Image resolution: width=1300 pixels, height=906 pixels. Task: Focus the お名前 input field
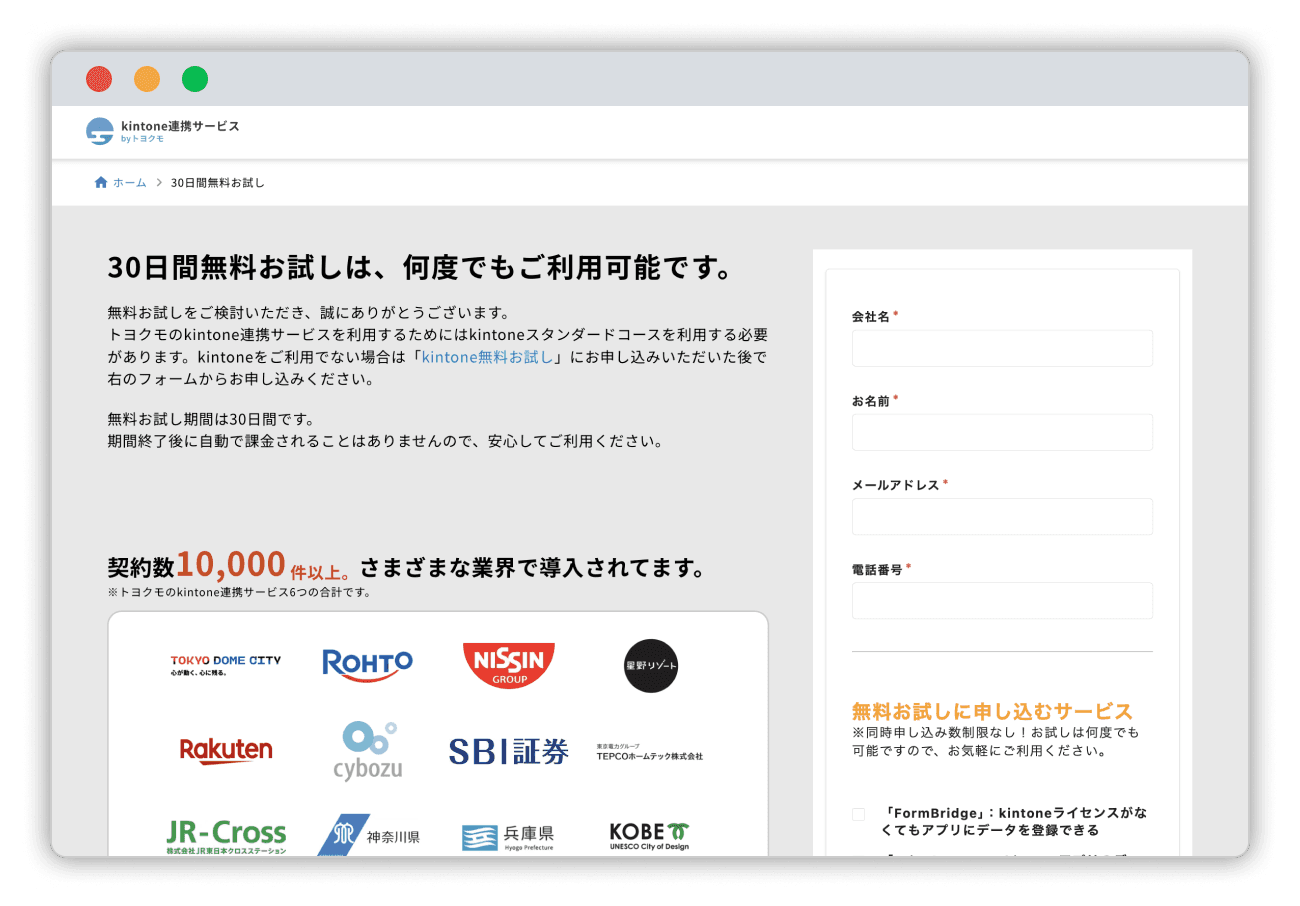pyautogui.click(x=1001, y=433)
